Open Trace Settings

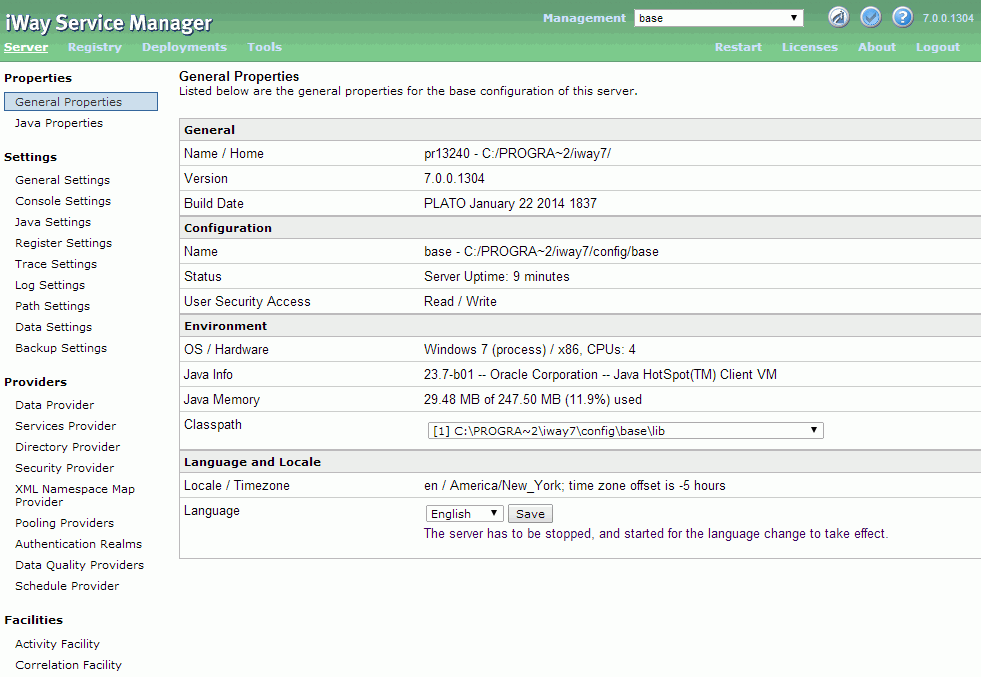point(56,264)
